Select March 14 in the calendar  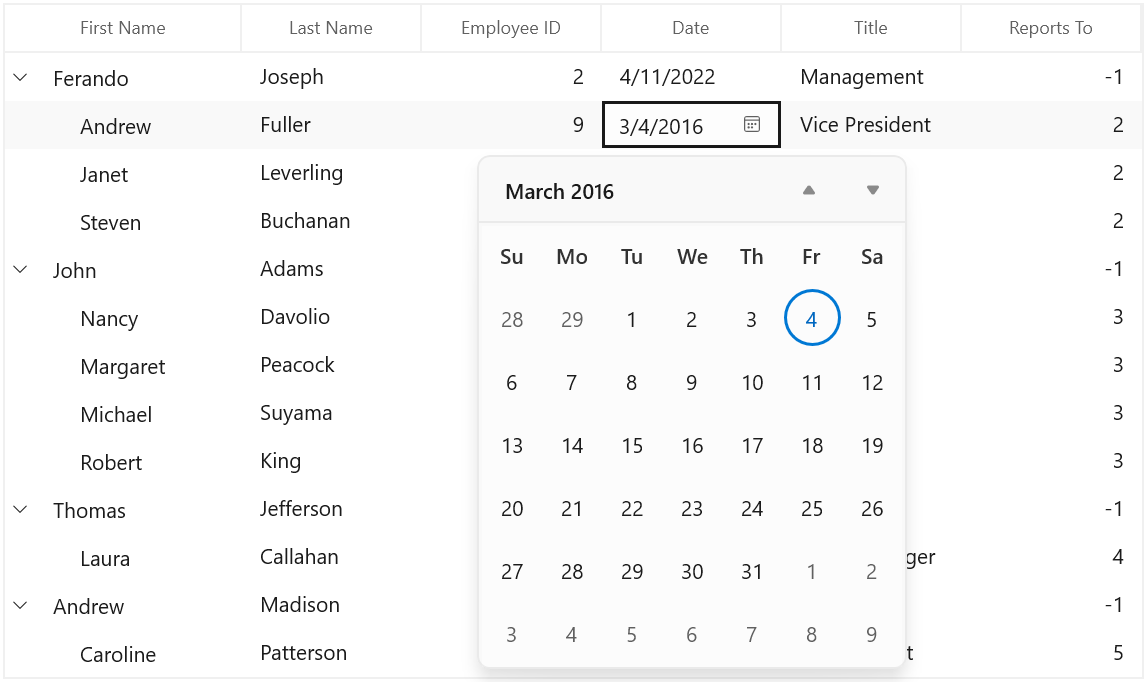click(571, 446)
